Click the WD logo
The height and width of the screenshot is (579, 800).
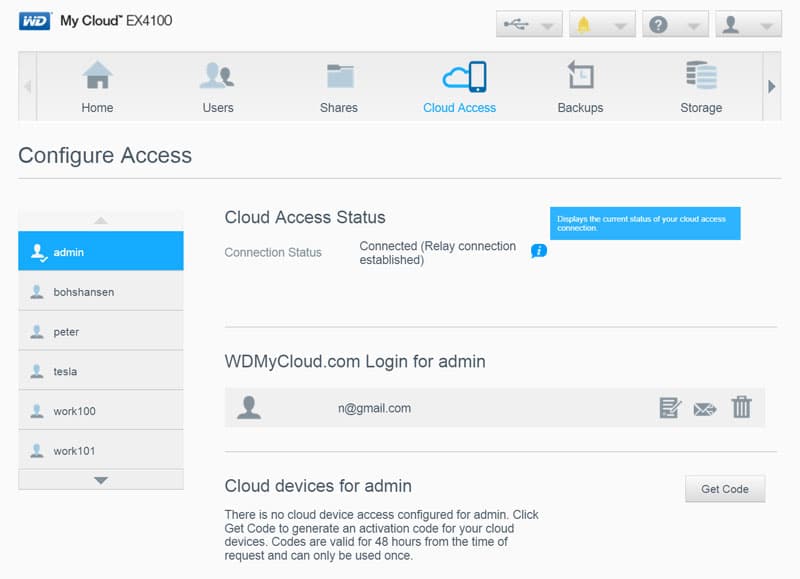[35, 21]
